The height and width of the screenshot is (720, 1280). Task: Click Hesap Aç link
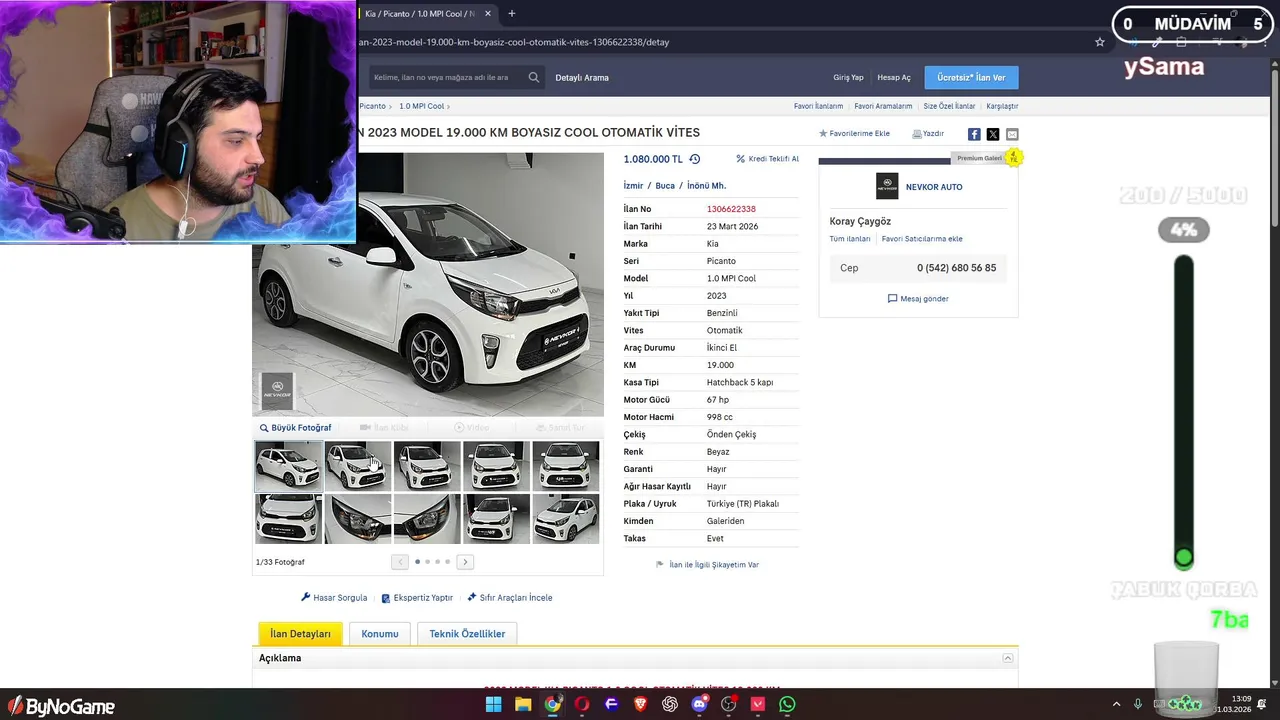pyautogui.click(x=894, y=78)
